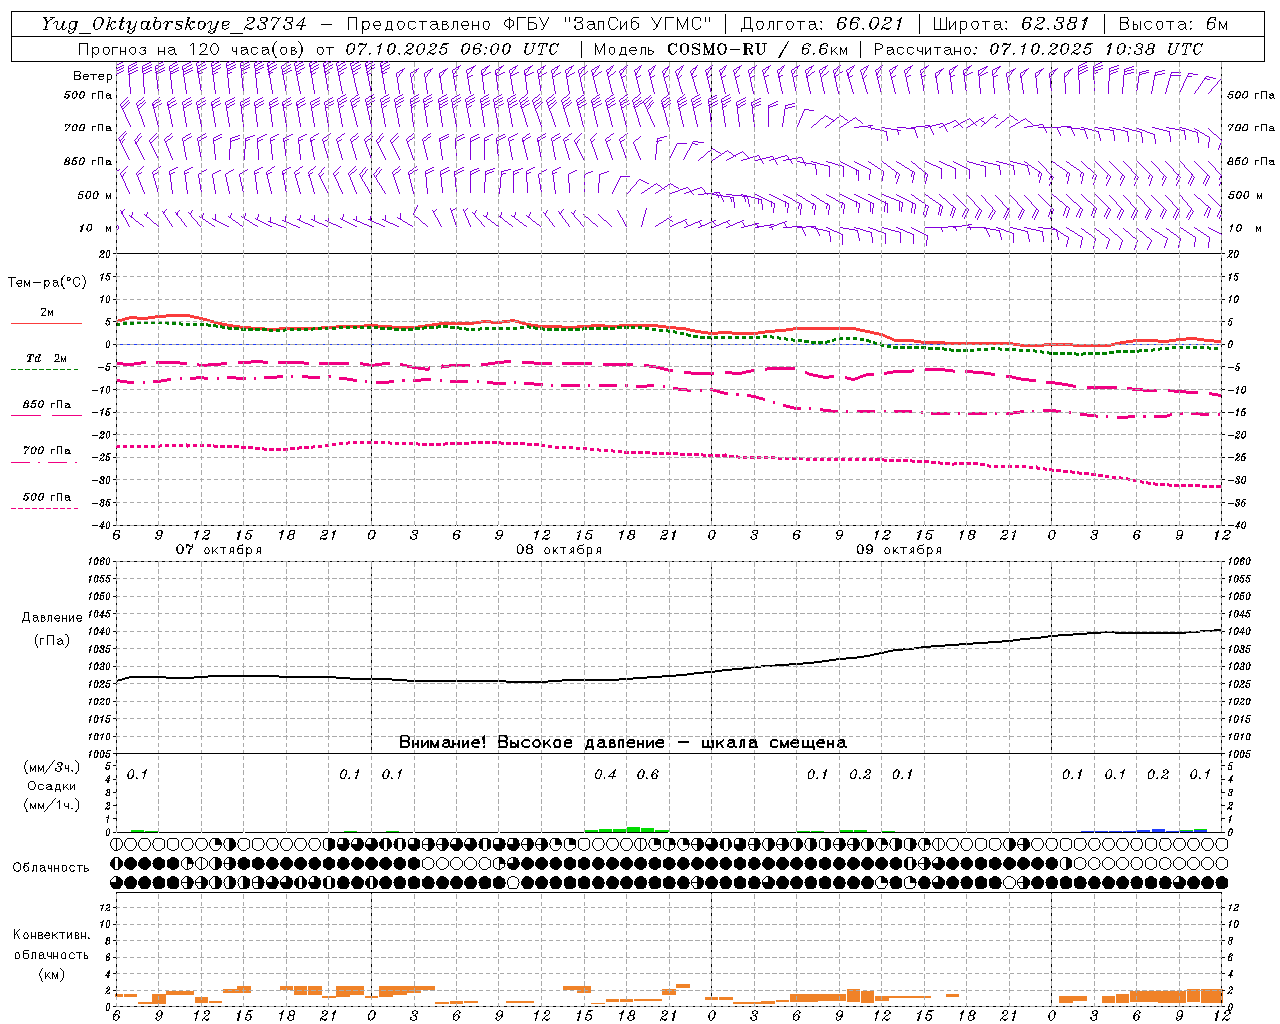The height and width of the screenshot is (1024, 1280).
Task: Select the Осадки panel label
Action: [x=52, y=786]
